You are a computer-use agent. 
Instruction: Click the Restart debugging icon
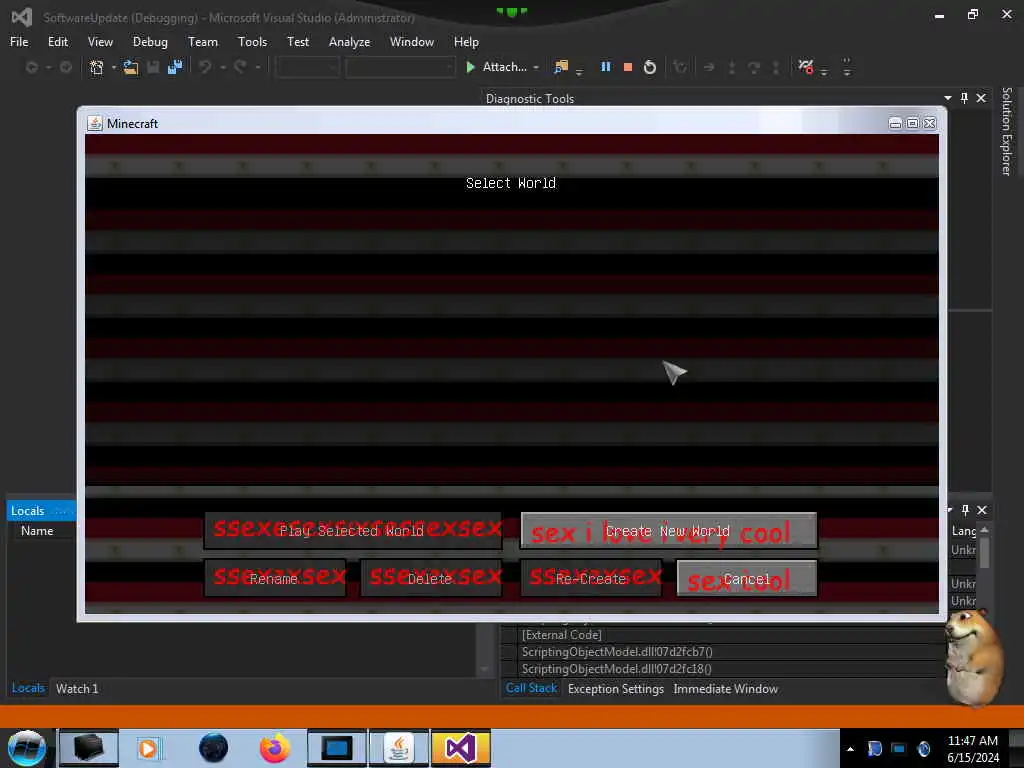tap(650, 67)
